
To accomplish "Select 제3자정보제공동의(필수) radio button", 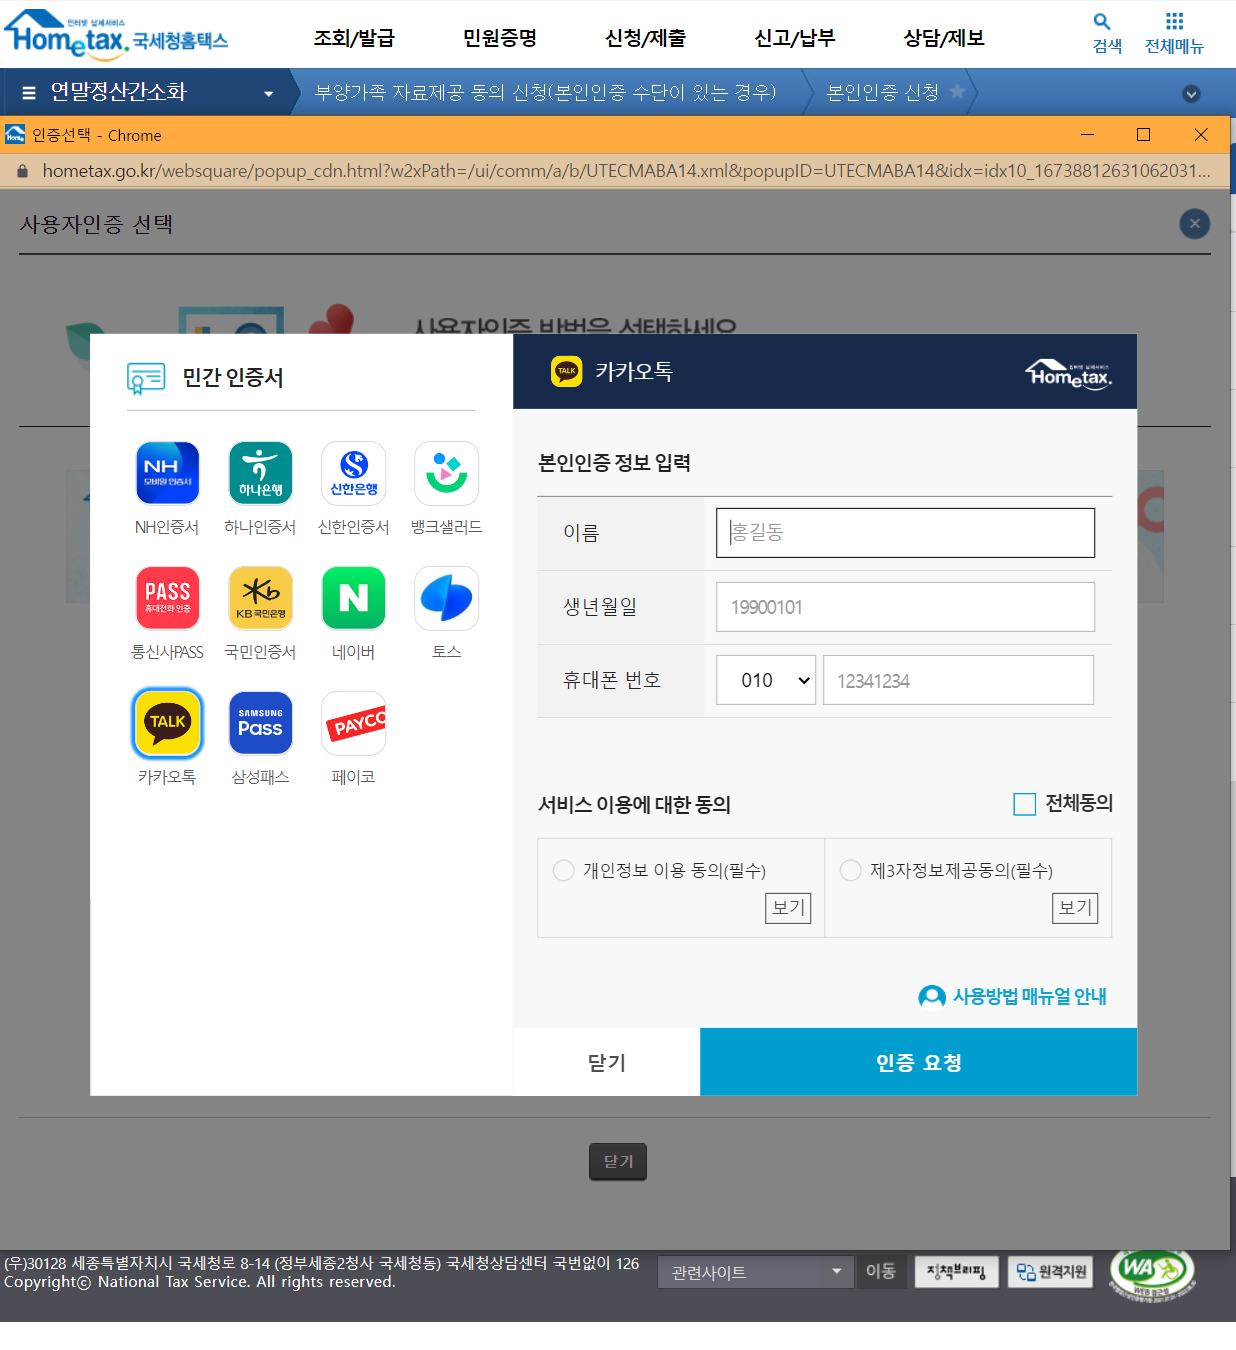I will [851, 870].
